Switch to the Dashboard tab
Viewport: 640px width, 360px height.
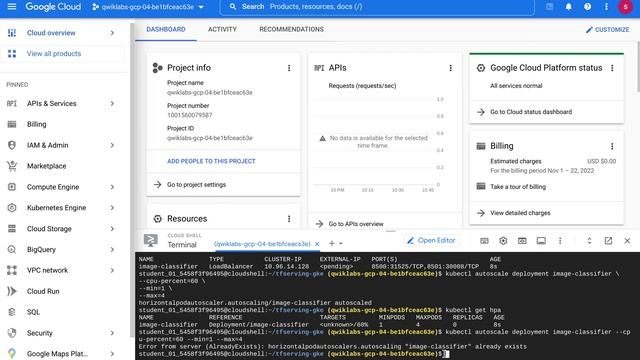pyautogui.click(x=166, y=29)
